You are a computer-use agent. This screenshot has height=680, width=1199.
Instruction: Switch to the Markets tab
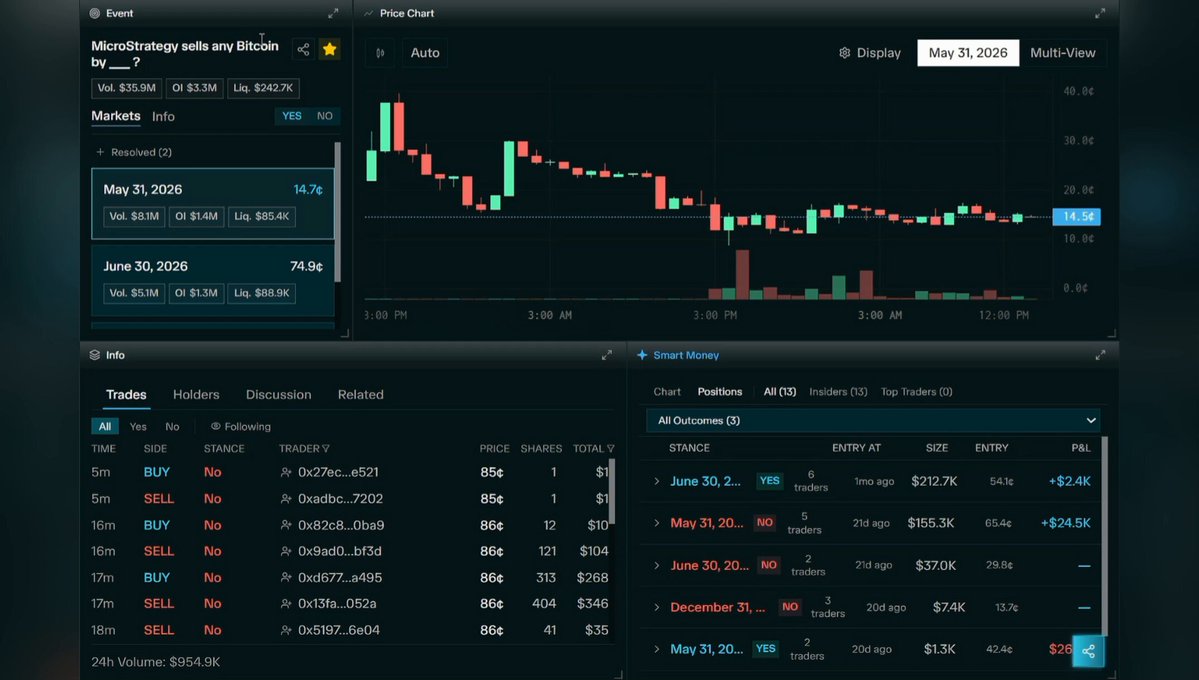pos(116,116)
